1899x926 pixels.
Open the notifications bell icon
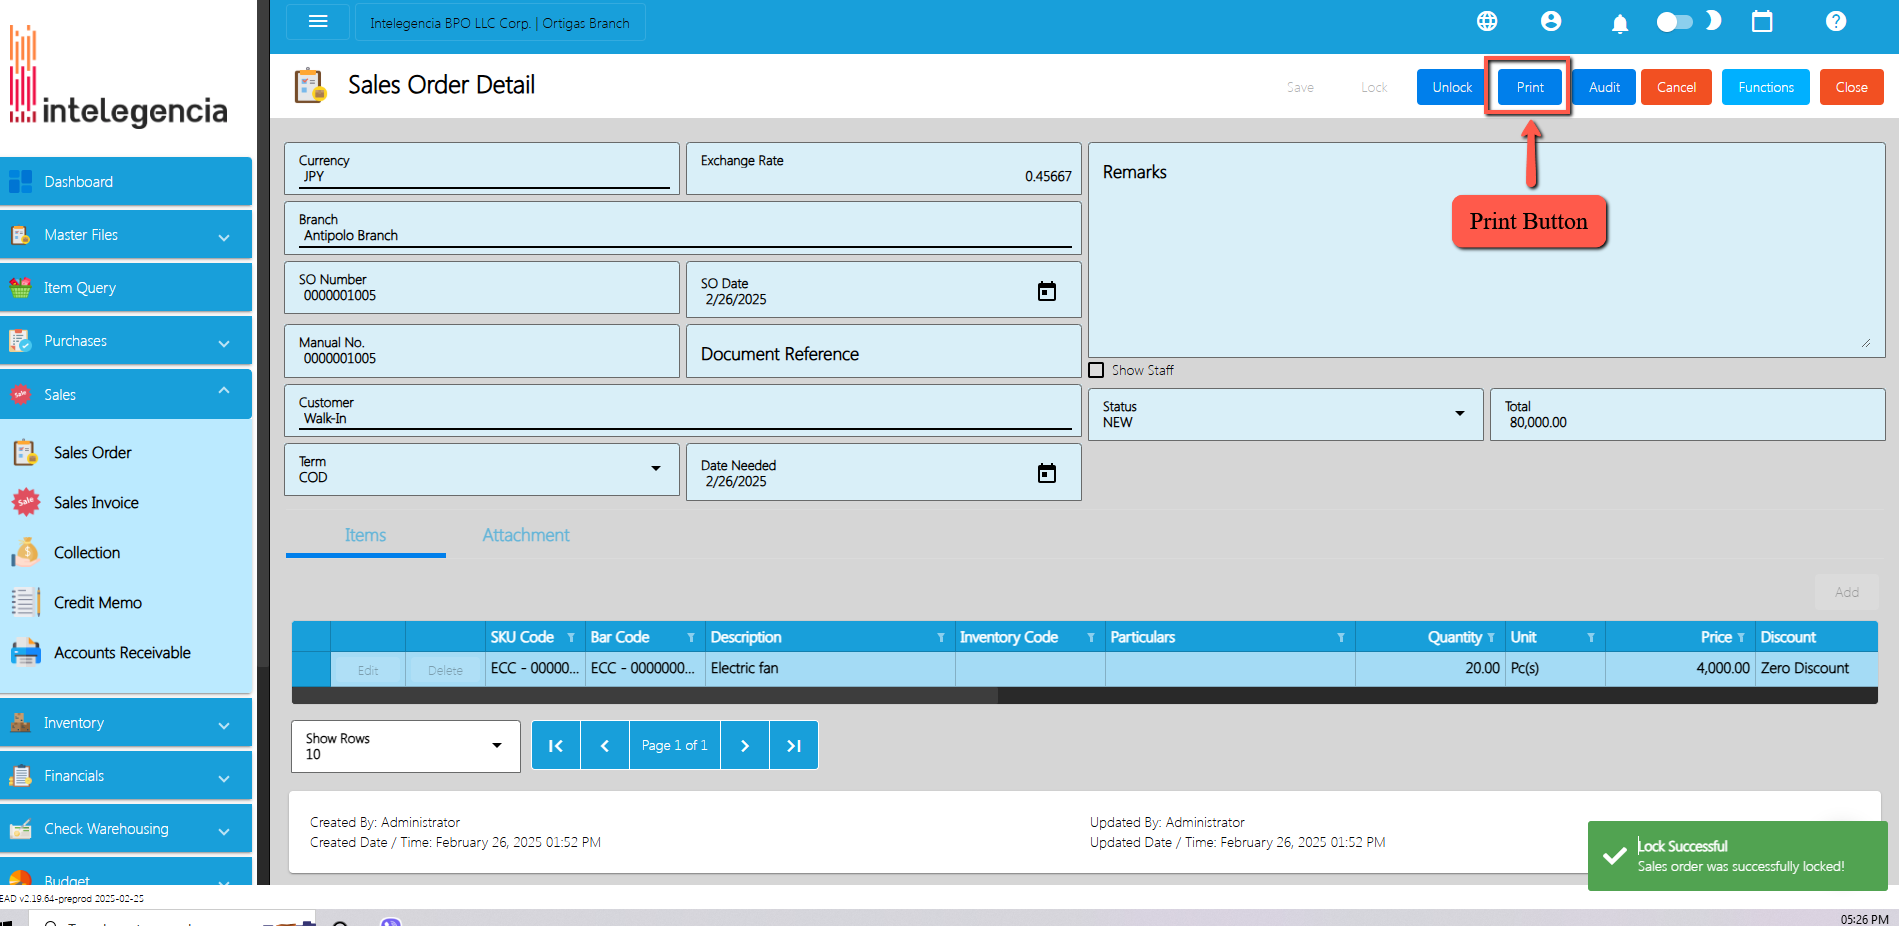click(1620, 23)
